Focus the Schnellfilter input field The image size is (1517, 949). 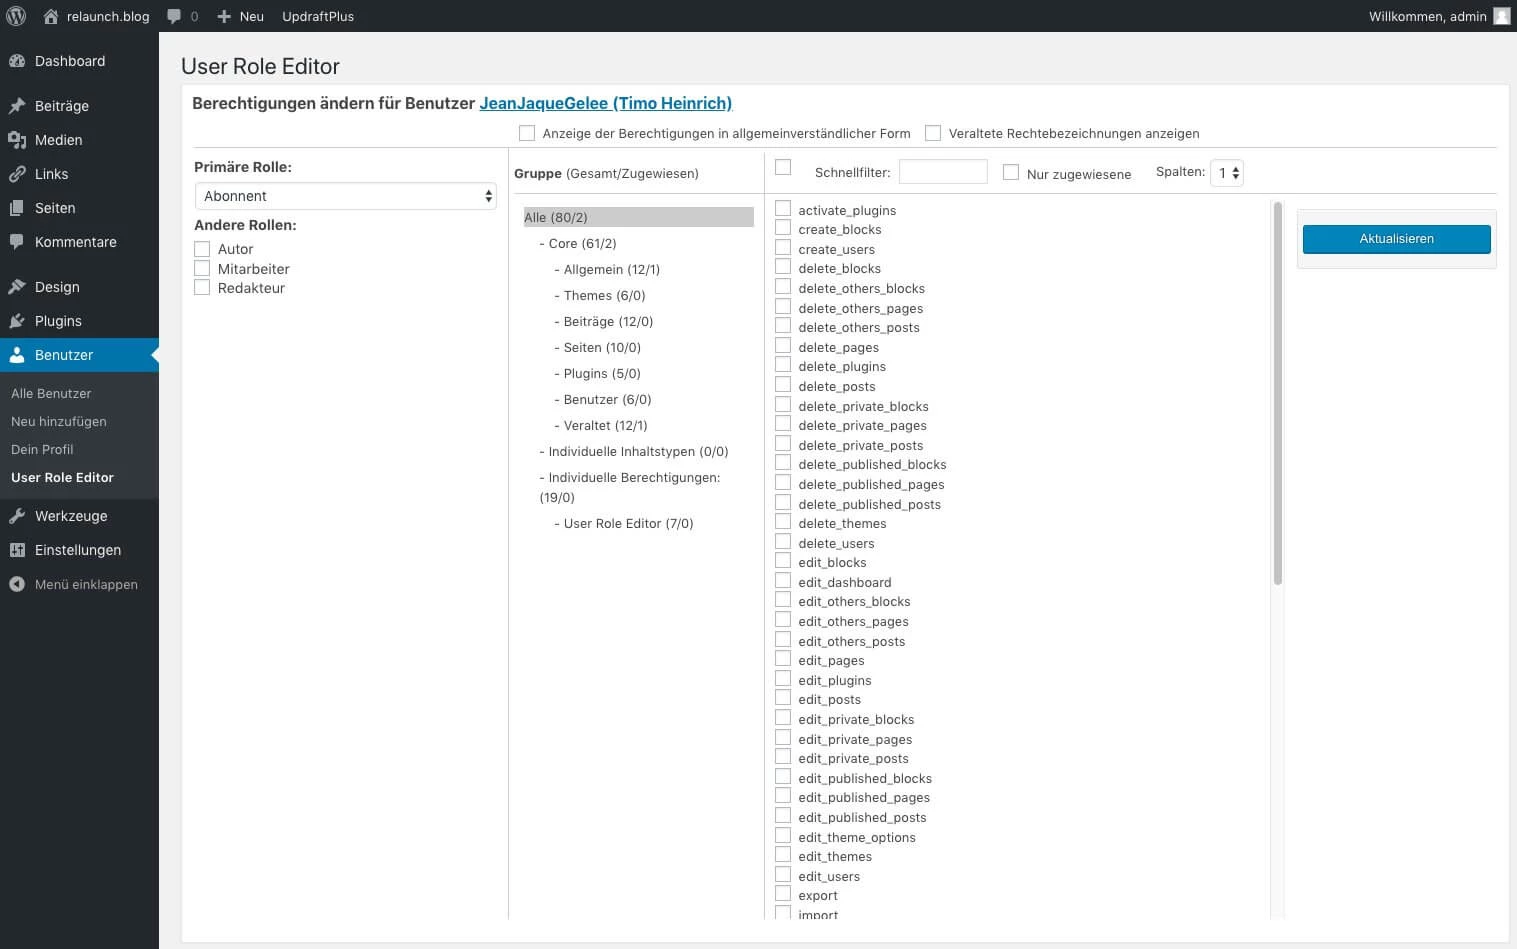[x=943, y=172]
